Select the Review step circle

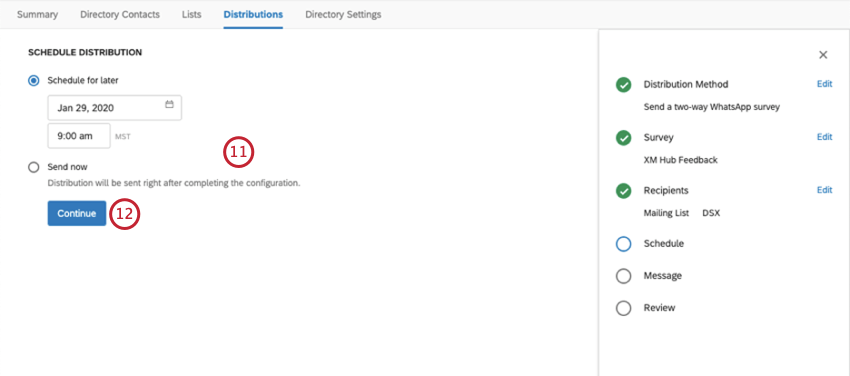point(623,308)
